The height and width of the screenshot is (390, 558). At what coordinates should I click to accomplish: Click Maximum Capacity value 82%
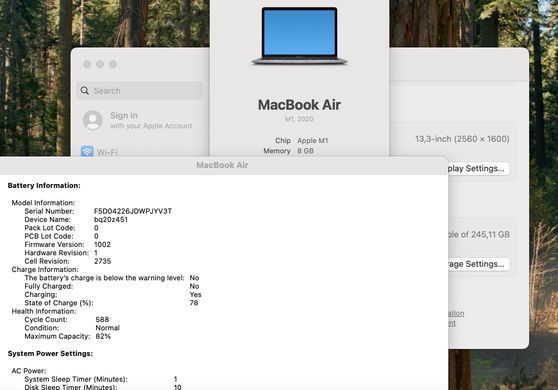tap(103, 336)
